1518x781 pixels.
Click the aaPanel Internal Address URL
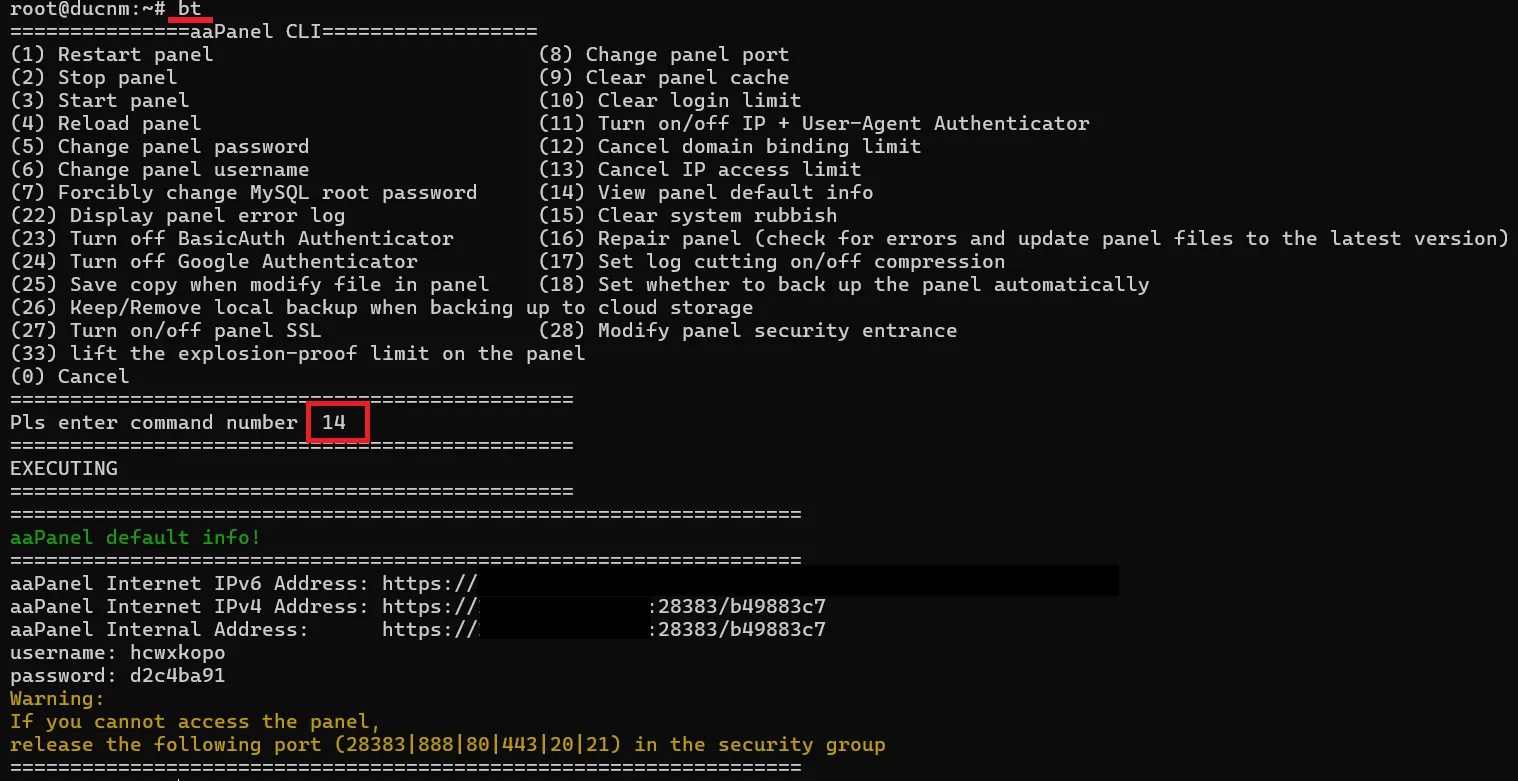[603, 629]
